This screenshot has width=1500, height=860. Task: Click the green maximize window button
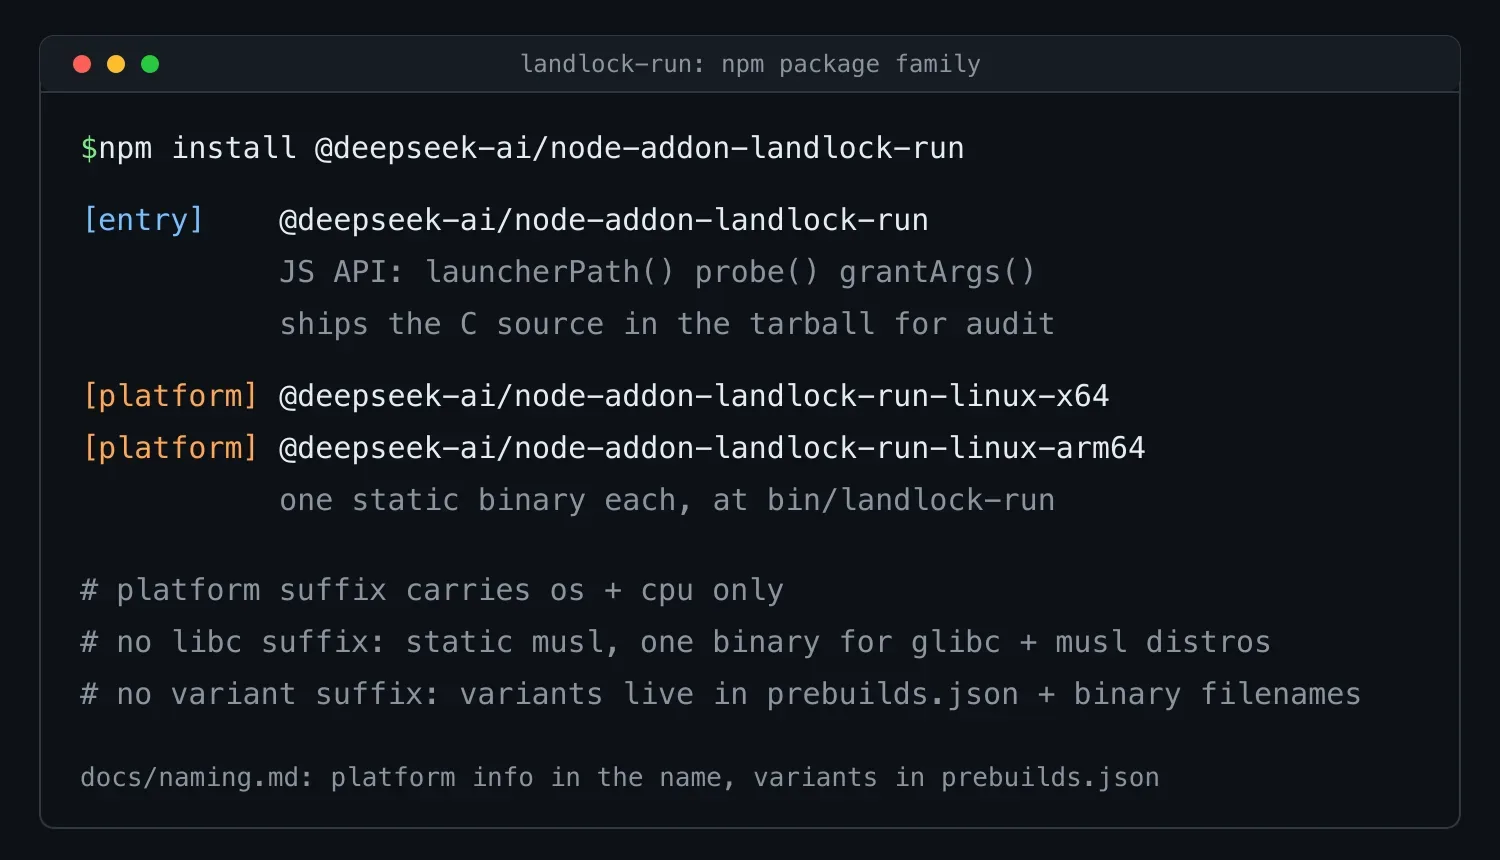tap(150, 64)
